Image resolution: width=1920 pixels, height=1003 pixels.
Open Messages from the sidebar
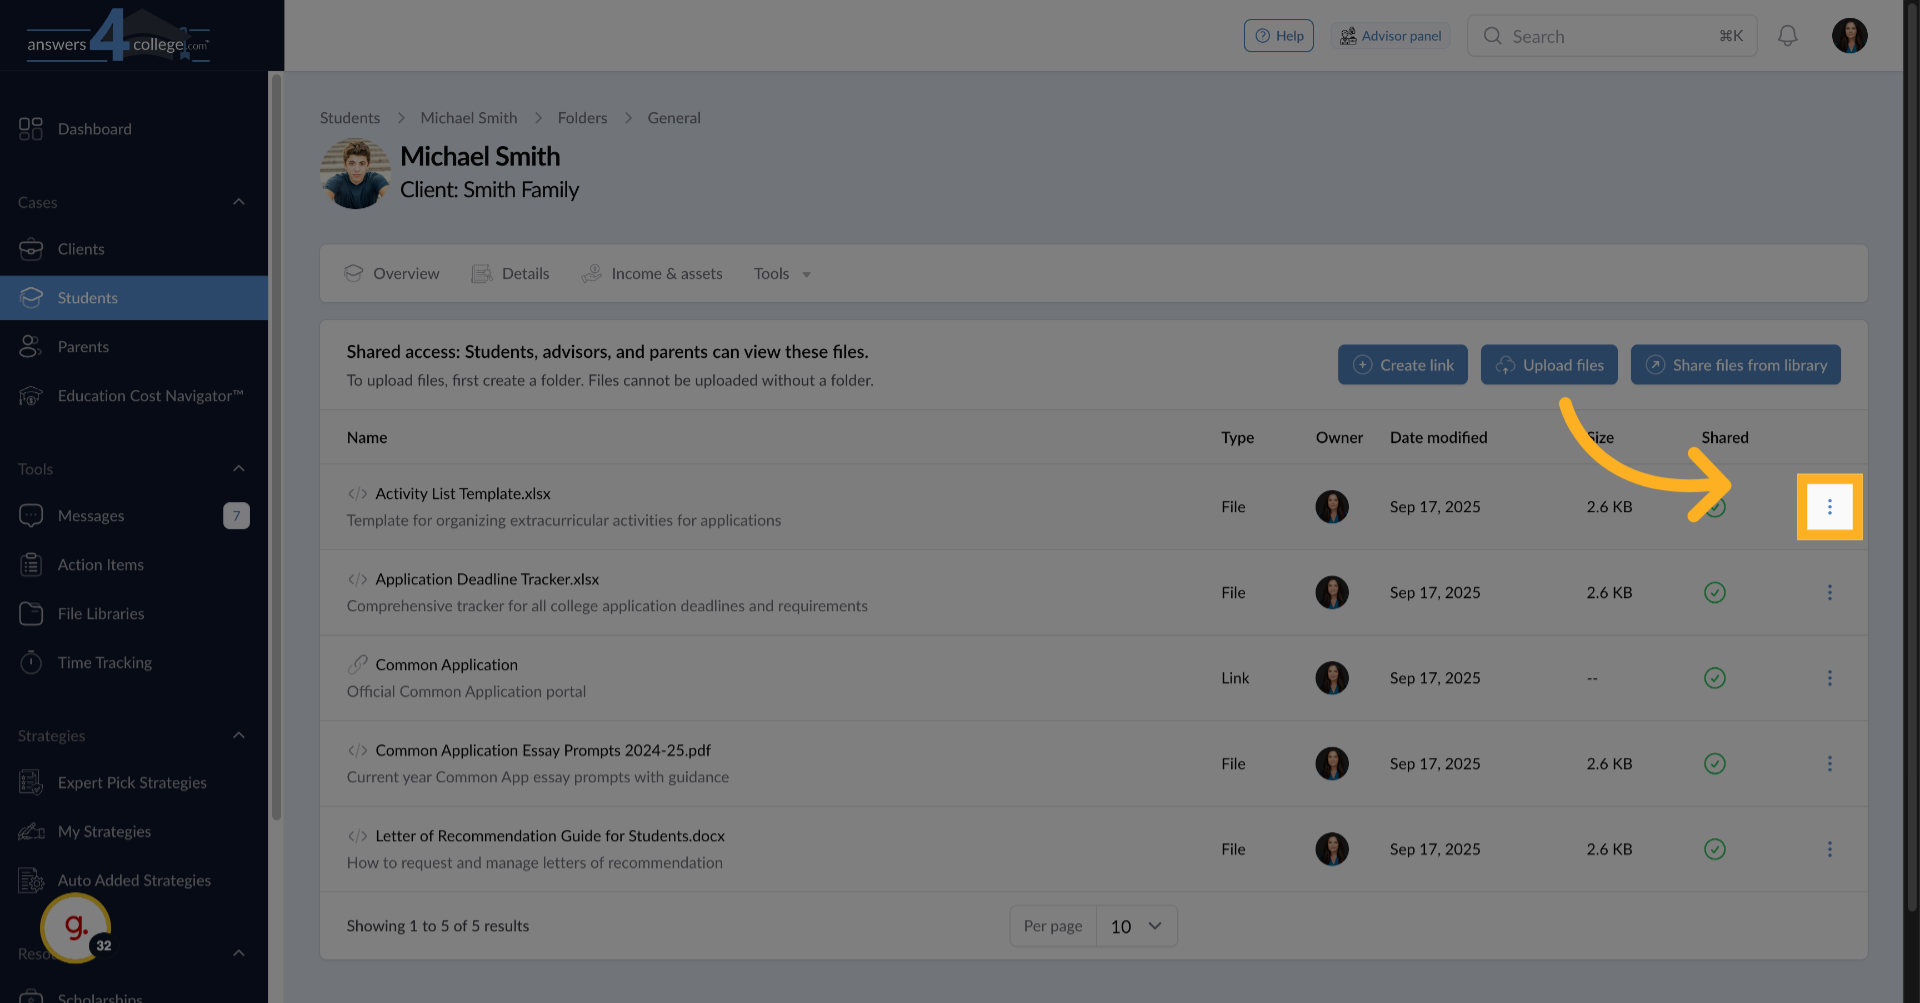(91, 516)
